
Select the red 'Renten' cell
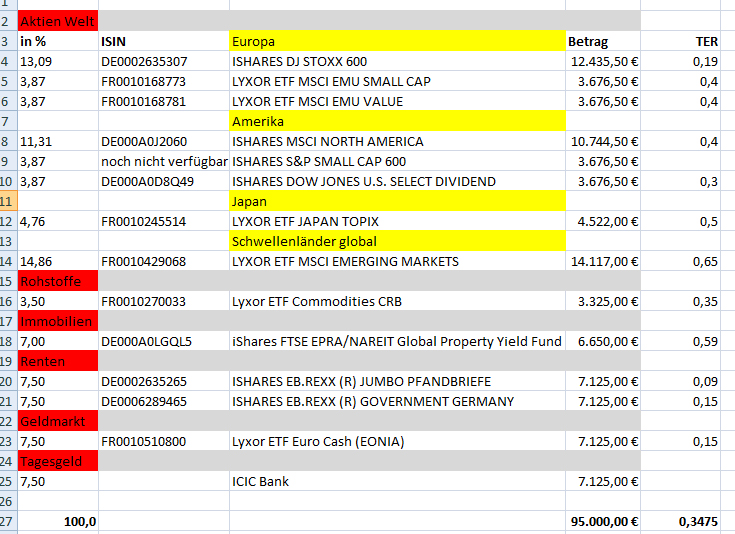(x=58, y=361)
